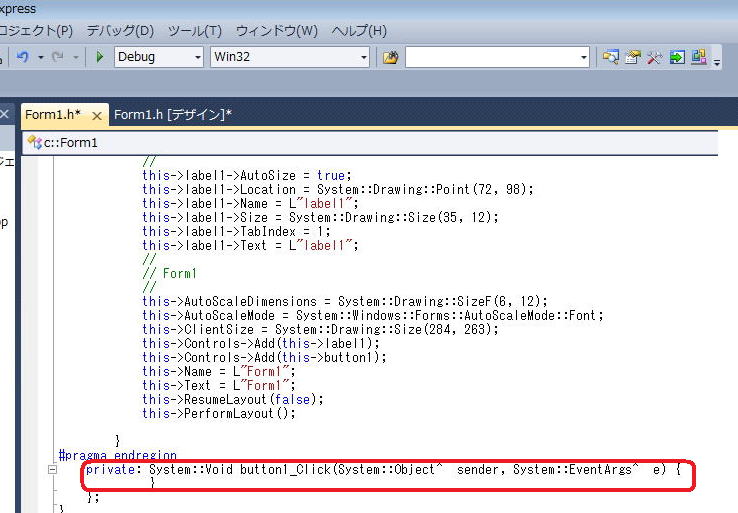Start debugging with the green play icon

(x=99, y=57)
